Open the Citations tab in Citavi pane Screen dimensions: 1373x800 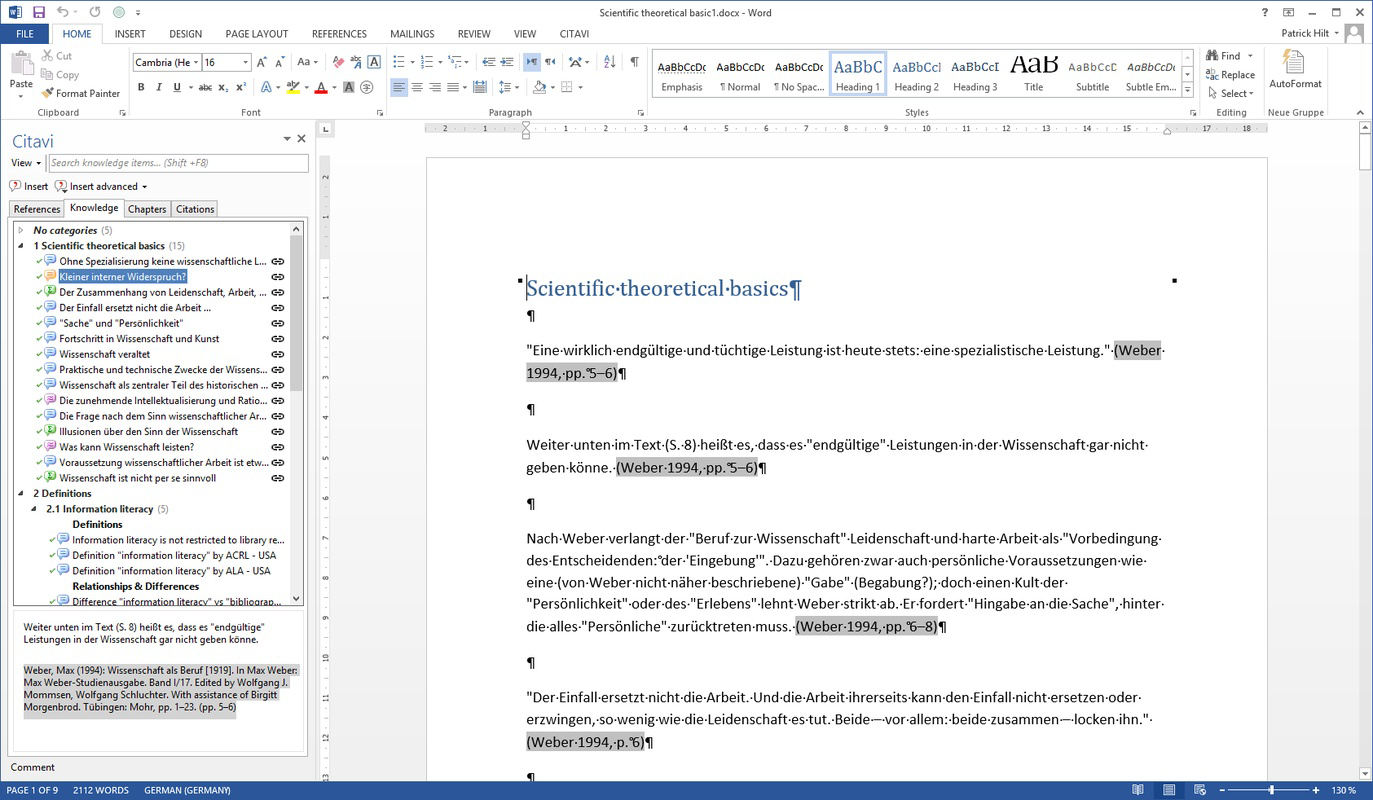pyautogui.click(x=195, y=209)
